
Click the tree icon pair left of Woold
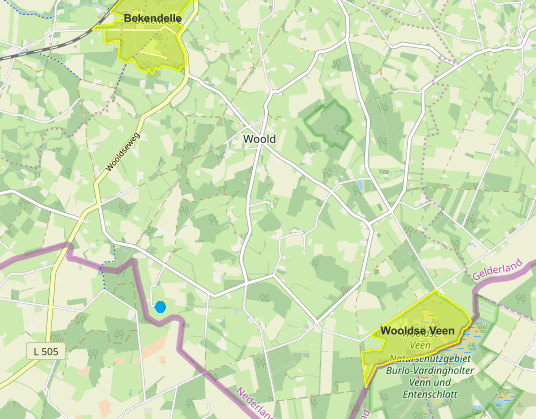[x=191, y=147]
